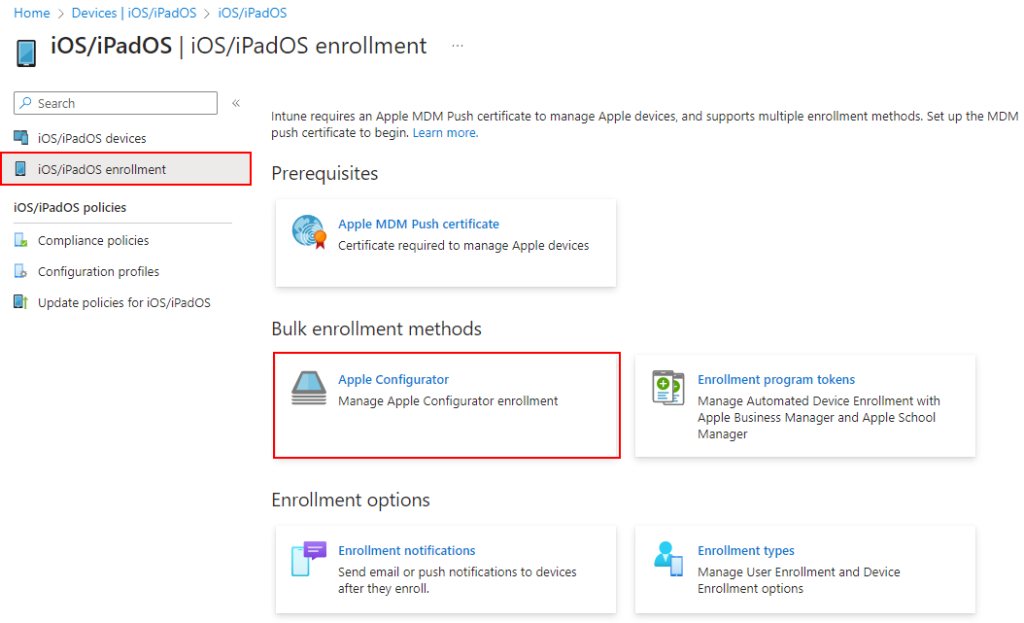Follow the Learn more link

pos(444,133)
